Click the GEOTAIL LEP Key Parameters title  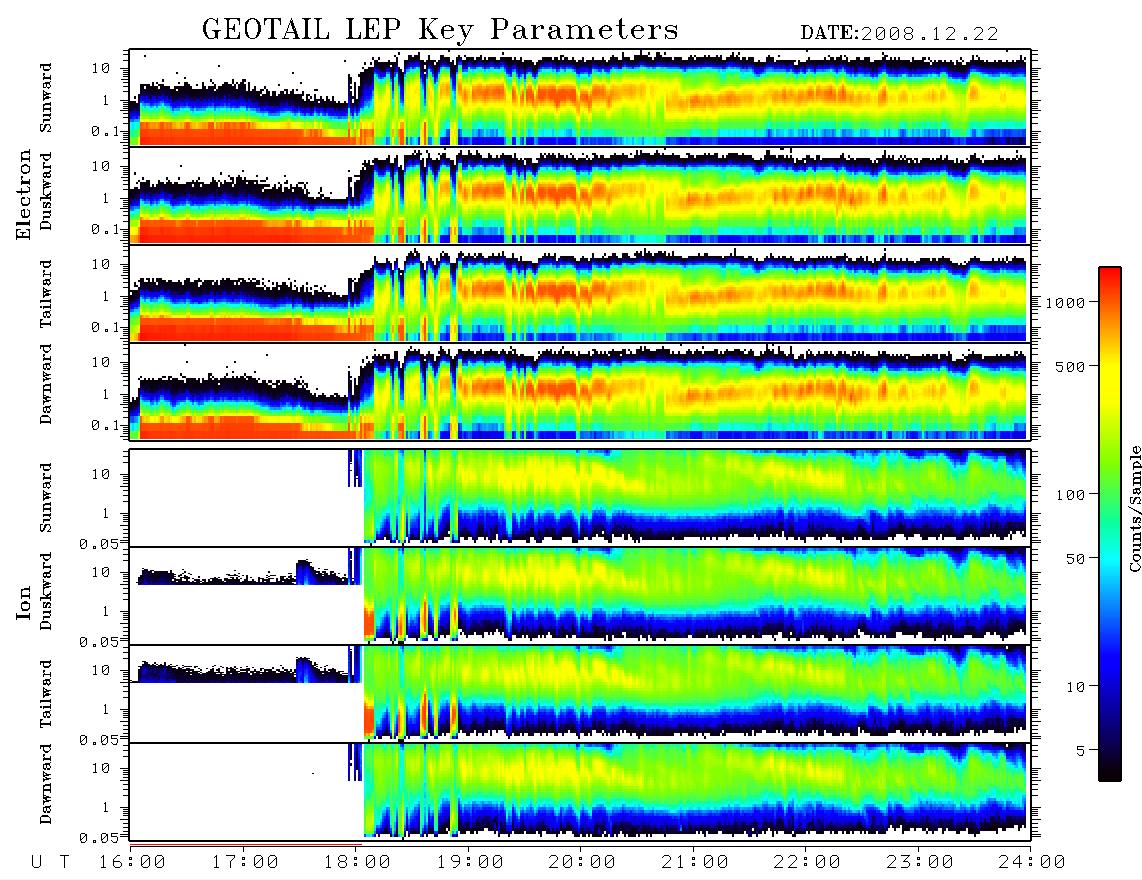pyautogui.click(x=440, y=30)
